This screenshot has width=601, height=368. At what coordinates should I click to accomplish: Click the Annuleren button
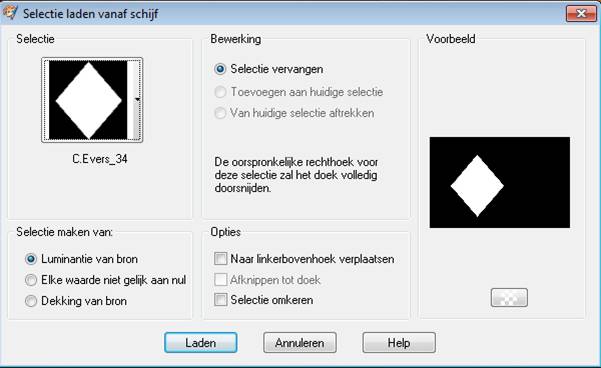point(300,342)
